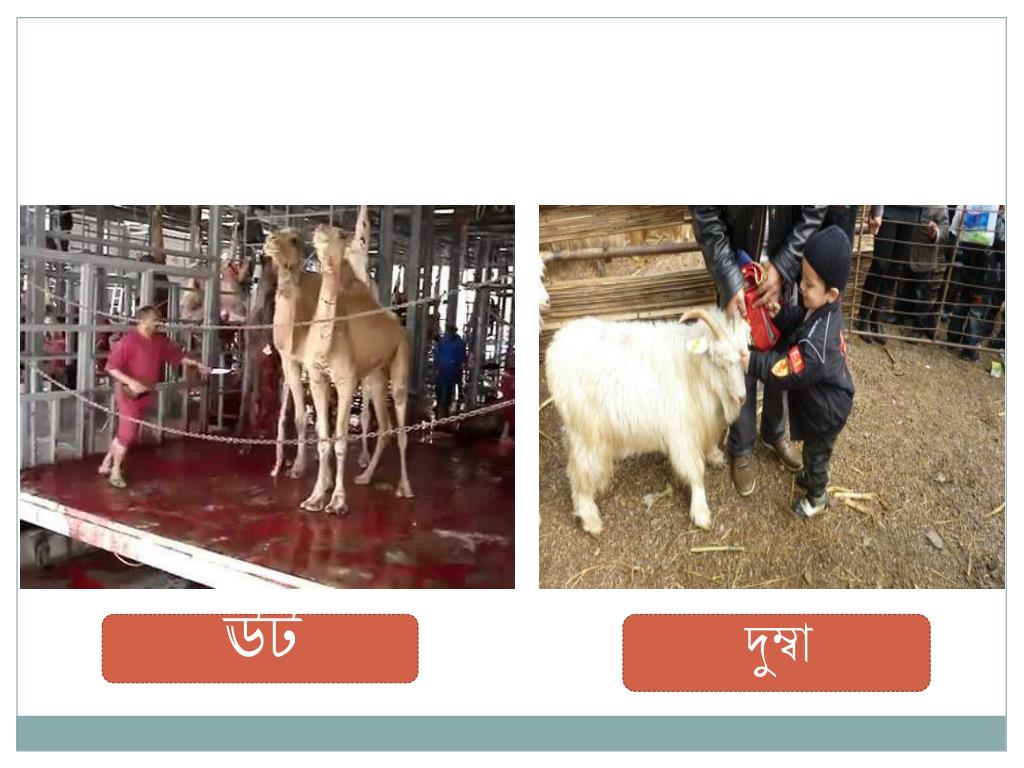The height and width of the screenshot is (768, 1024).
Task: Click the দুম্বা label button
Action: pyautogui.click(x=776, y=652)
